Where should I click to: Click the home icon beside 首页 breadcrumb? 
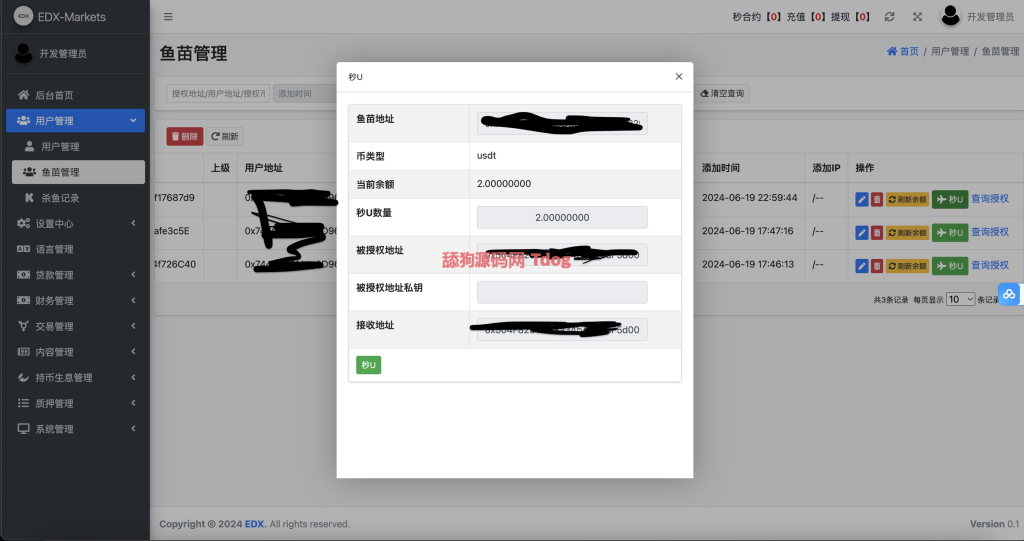click(x=892, y=51)
